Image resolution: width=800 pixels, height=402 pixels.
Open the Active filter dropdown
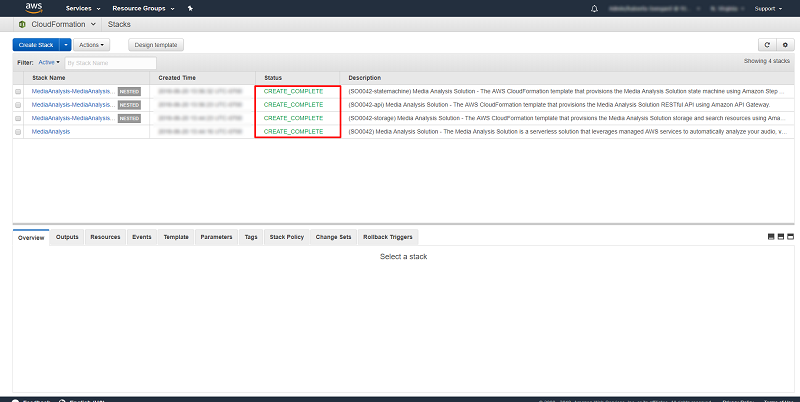coord(49,62)
